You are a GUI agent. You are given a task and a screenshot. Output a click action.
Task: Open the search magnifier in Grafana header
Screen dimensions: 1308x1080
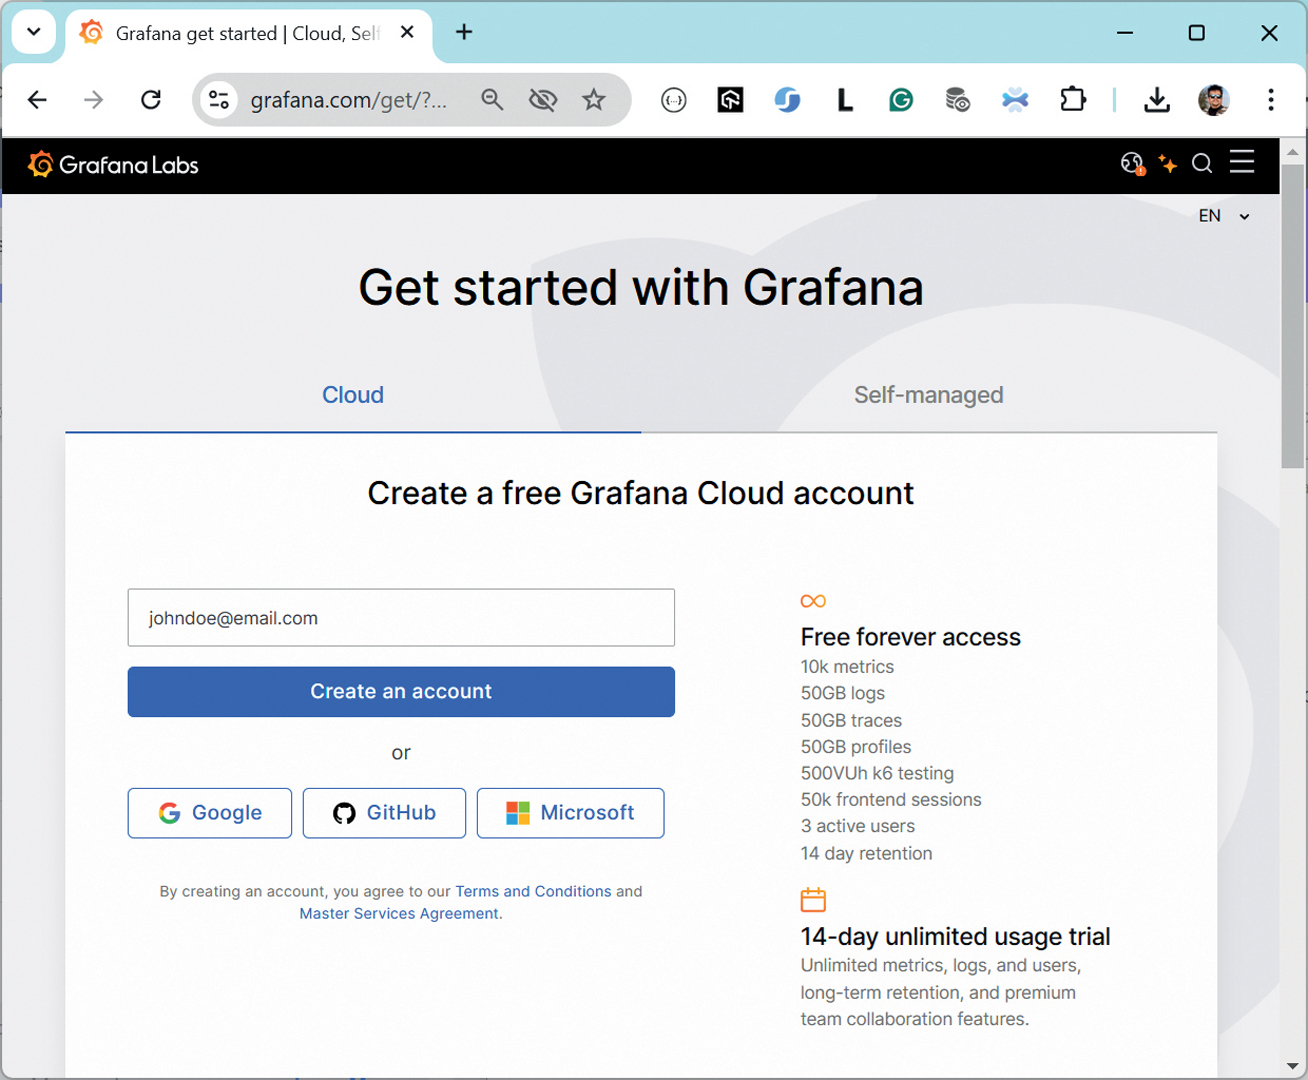click(x=1202, y=163)
